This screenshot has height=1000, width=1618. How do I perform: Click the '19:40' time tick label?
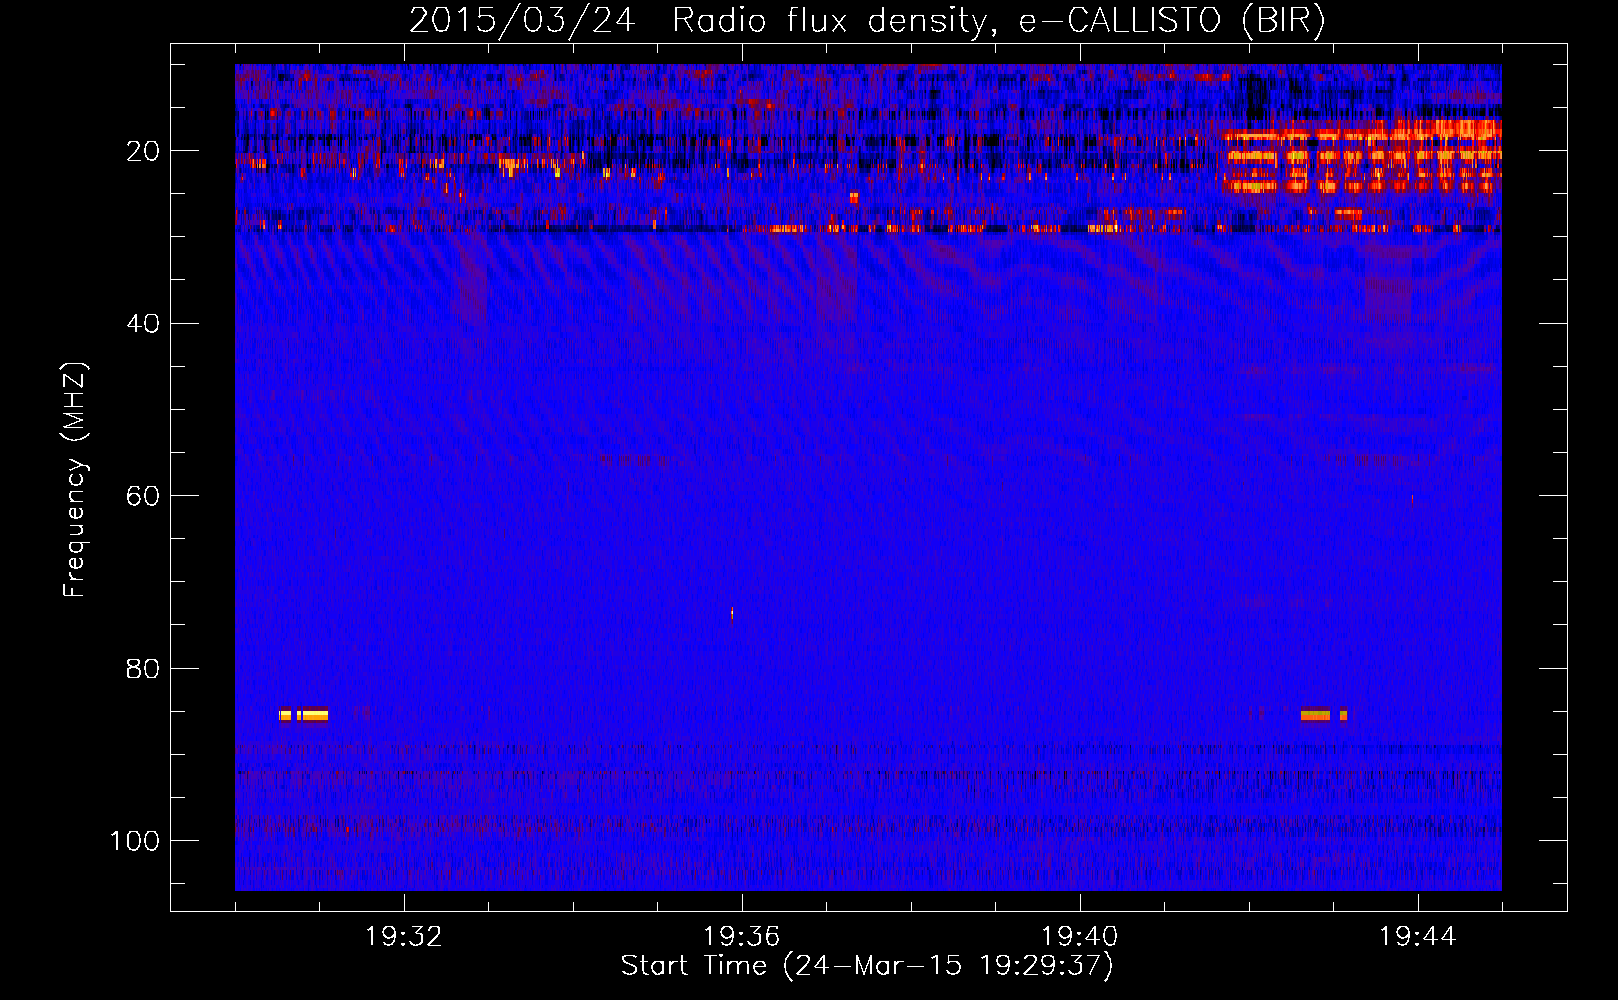tap(1080, 937)
